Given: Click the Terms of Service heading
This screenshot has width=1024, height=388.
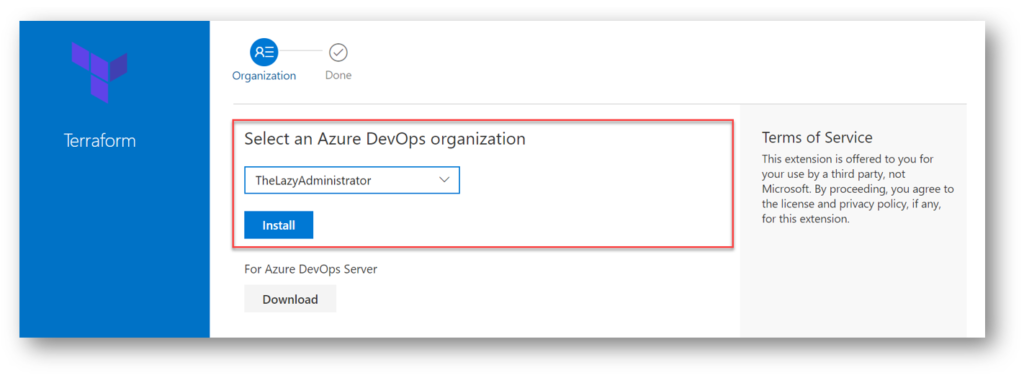Looking at the screenshot, I should pyautogui.click(x=817, y=138).
